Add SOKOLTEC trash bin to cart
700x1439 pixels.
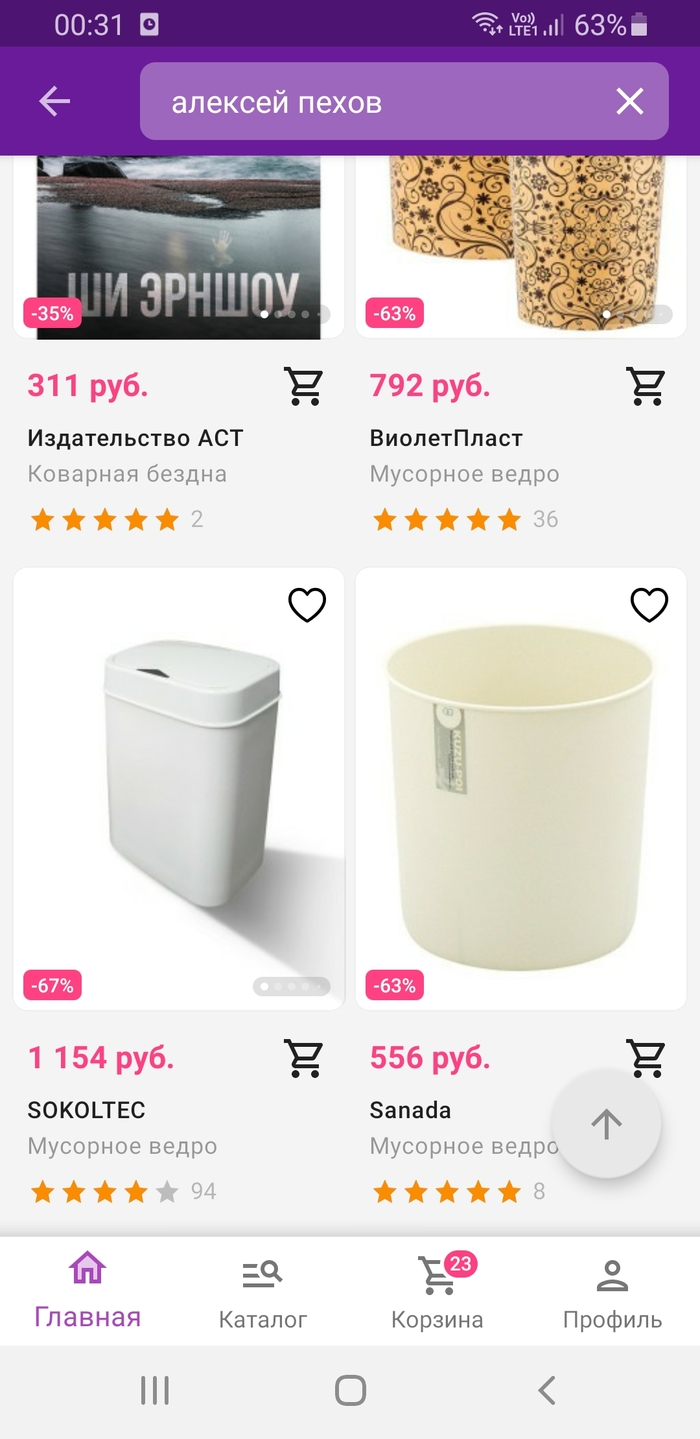coord(304,1058)
